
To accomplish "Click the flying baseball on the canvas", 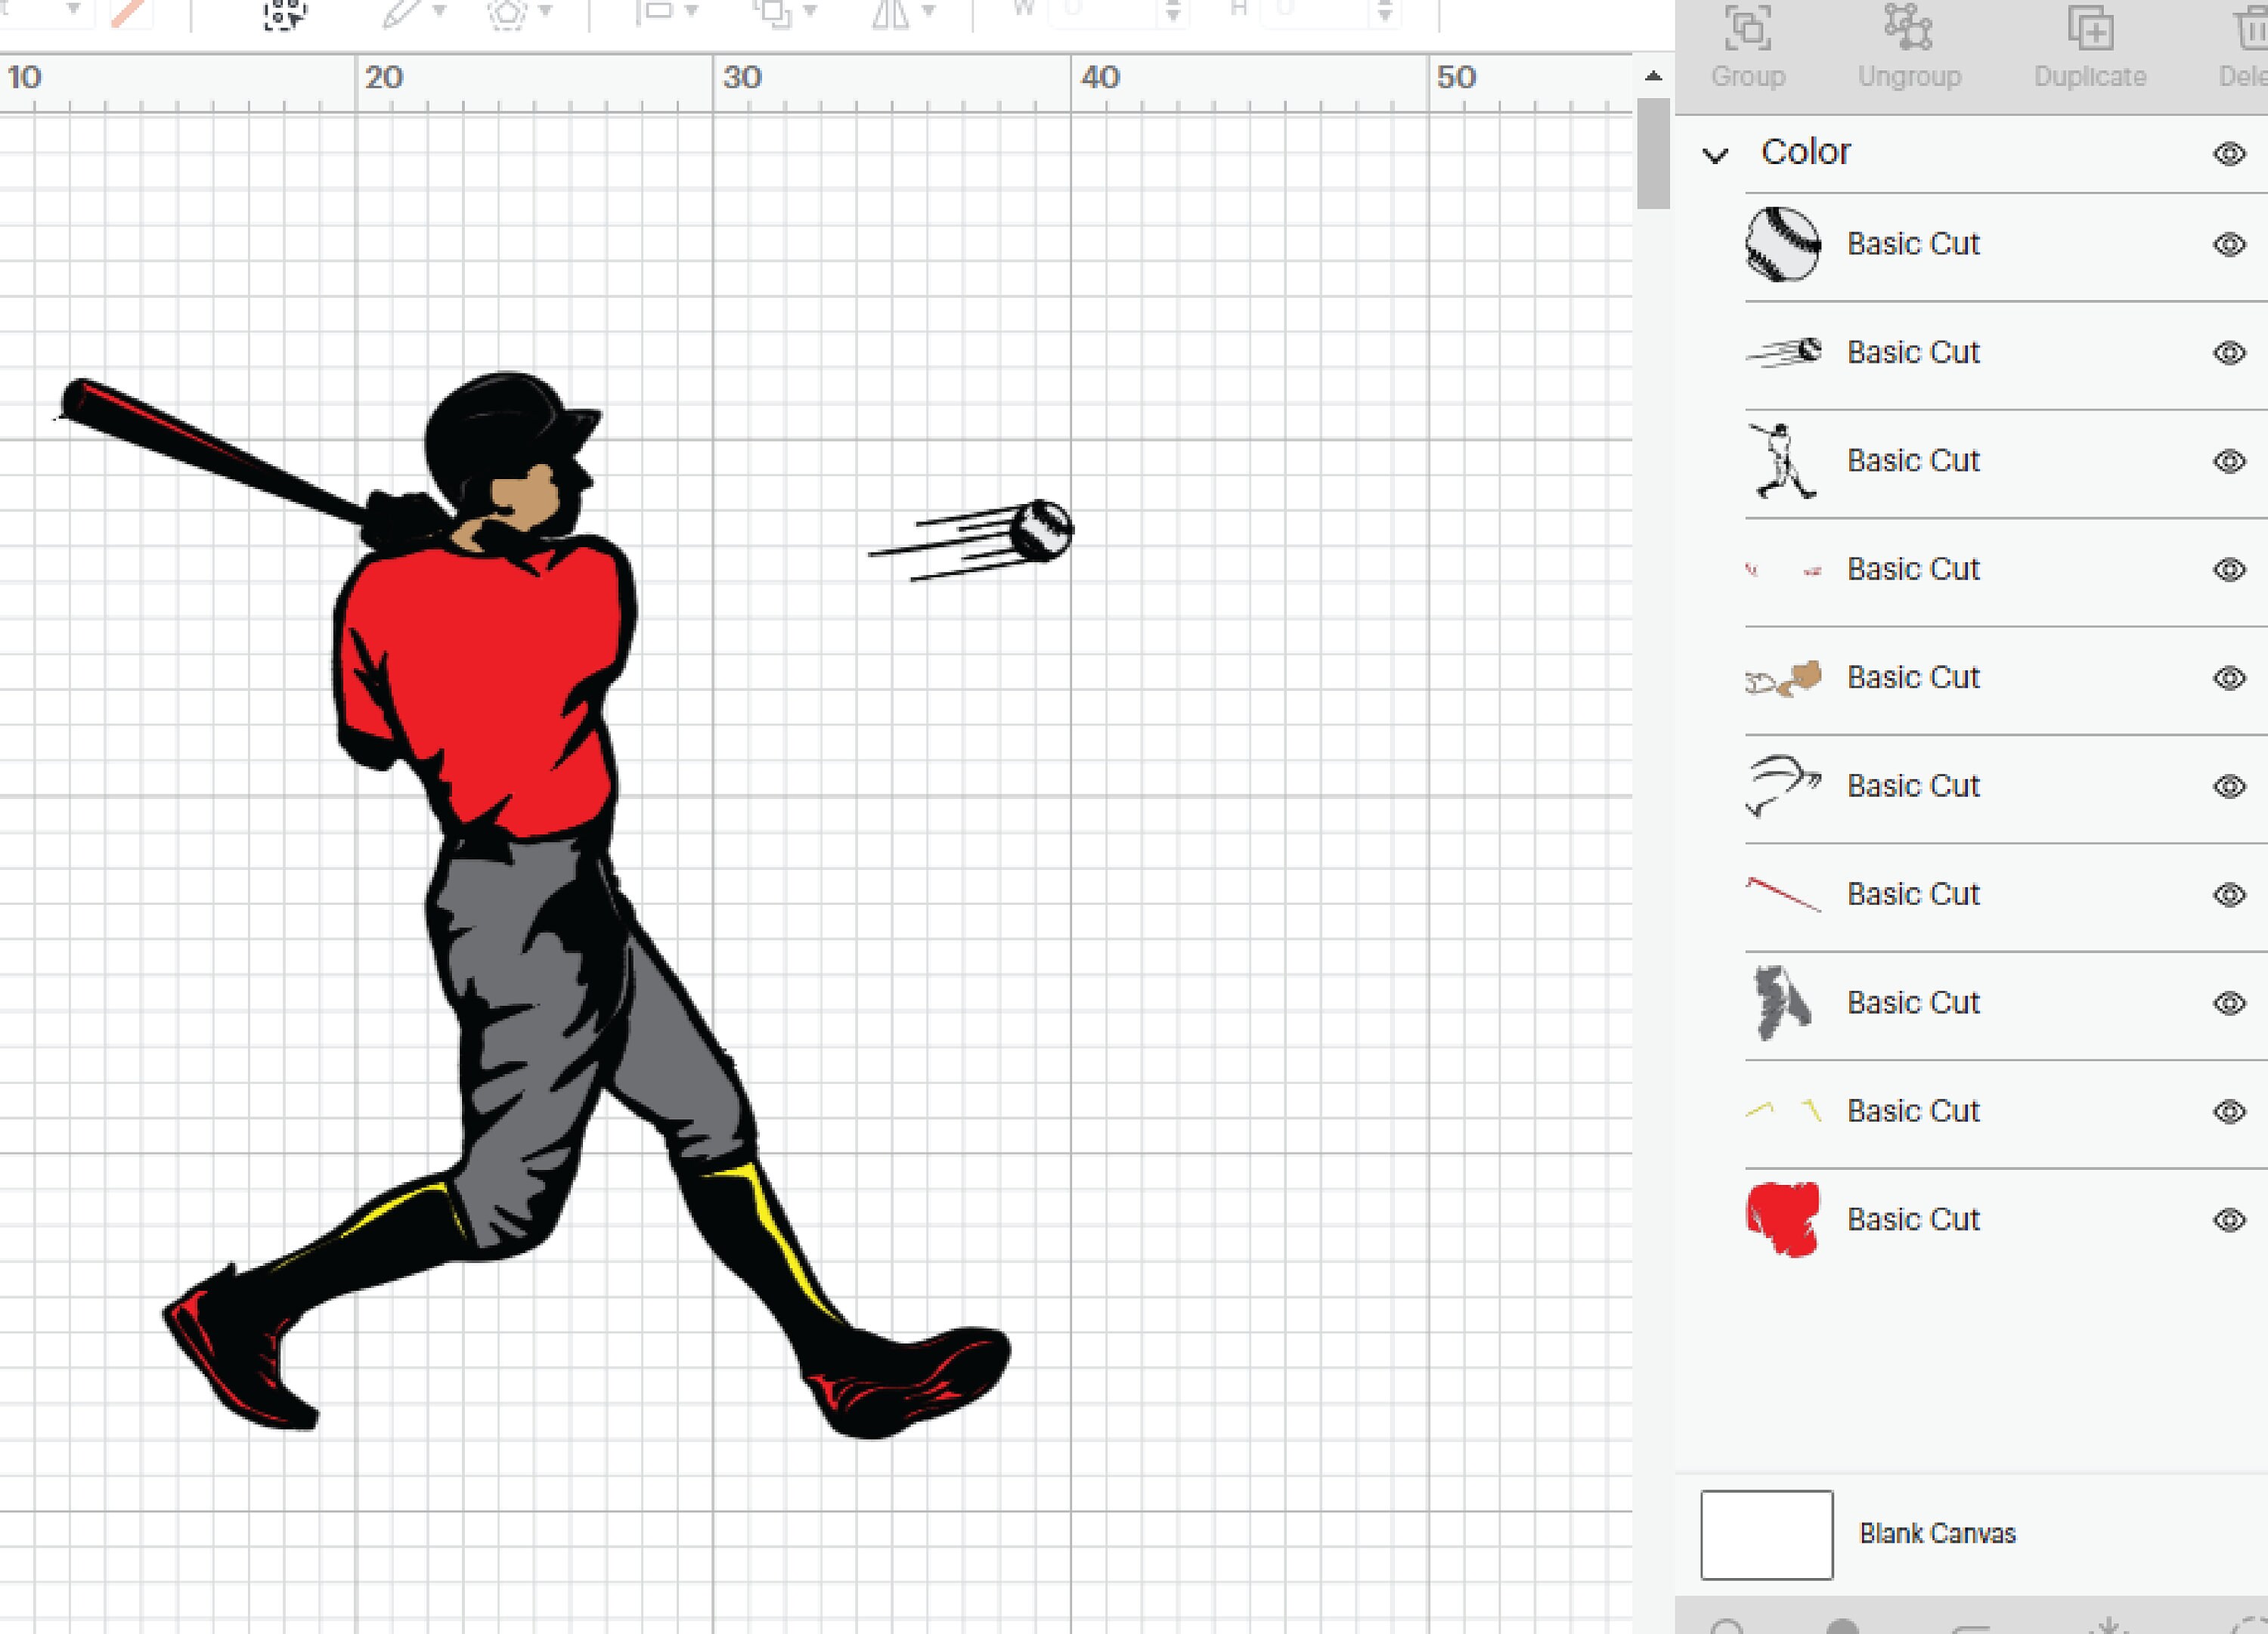I will click(x=1040, y=531).
